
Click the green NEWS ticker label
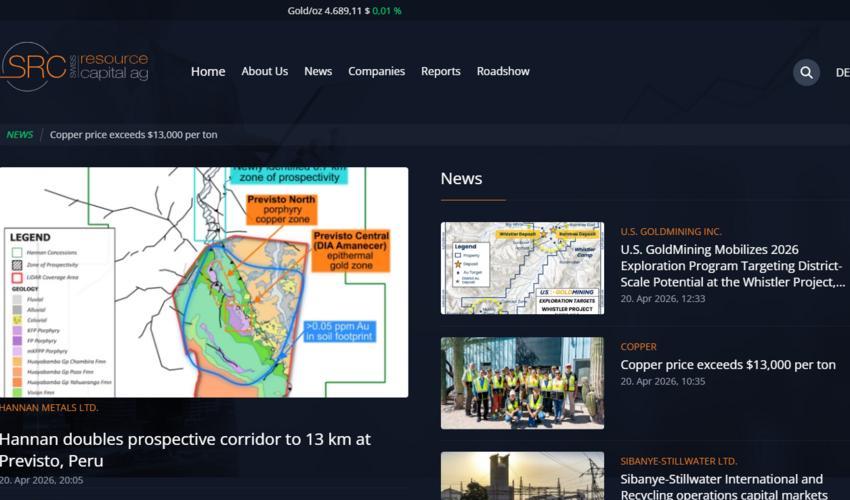(x=19, y=134)
